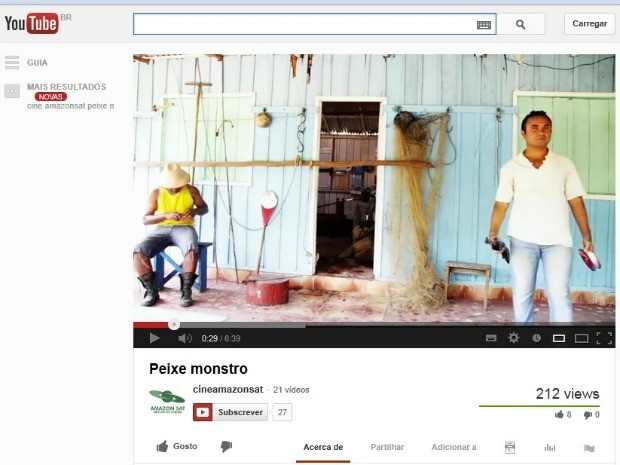Open player settings gear icon
The image size is (620, 465).
pos(514,338)
